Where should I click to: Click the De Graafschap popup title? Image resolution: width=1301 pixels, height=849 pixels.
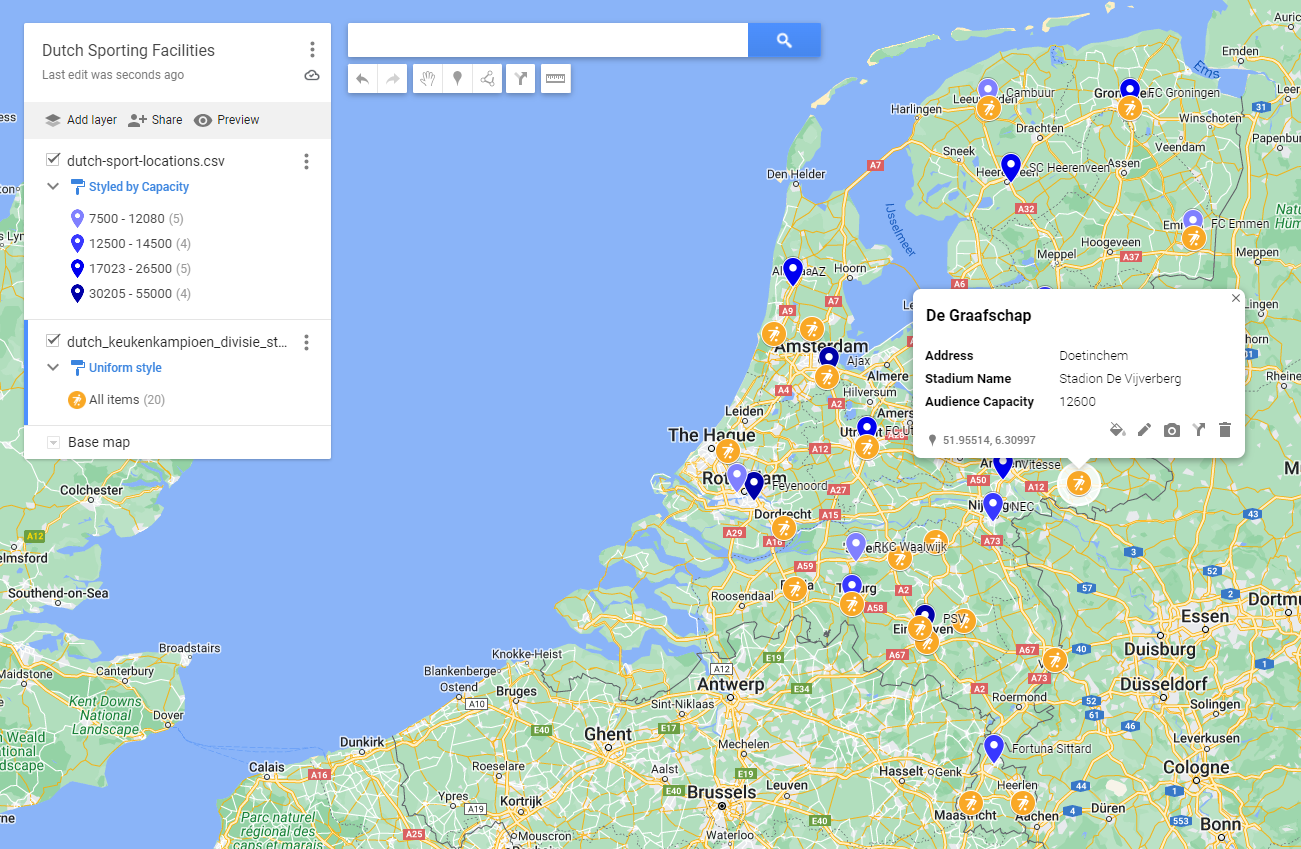click(978, 315)
